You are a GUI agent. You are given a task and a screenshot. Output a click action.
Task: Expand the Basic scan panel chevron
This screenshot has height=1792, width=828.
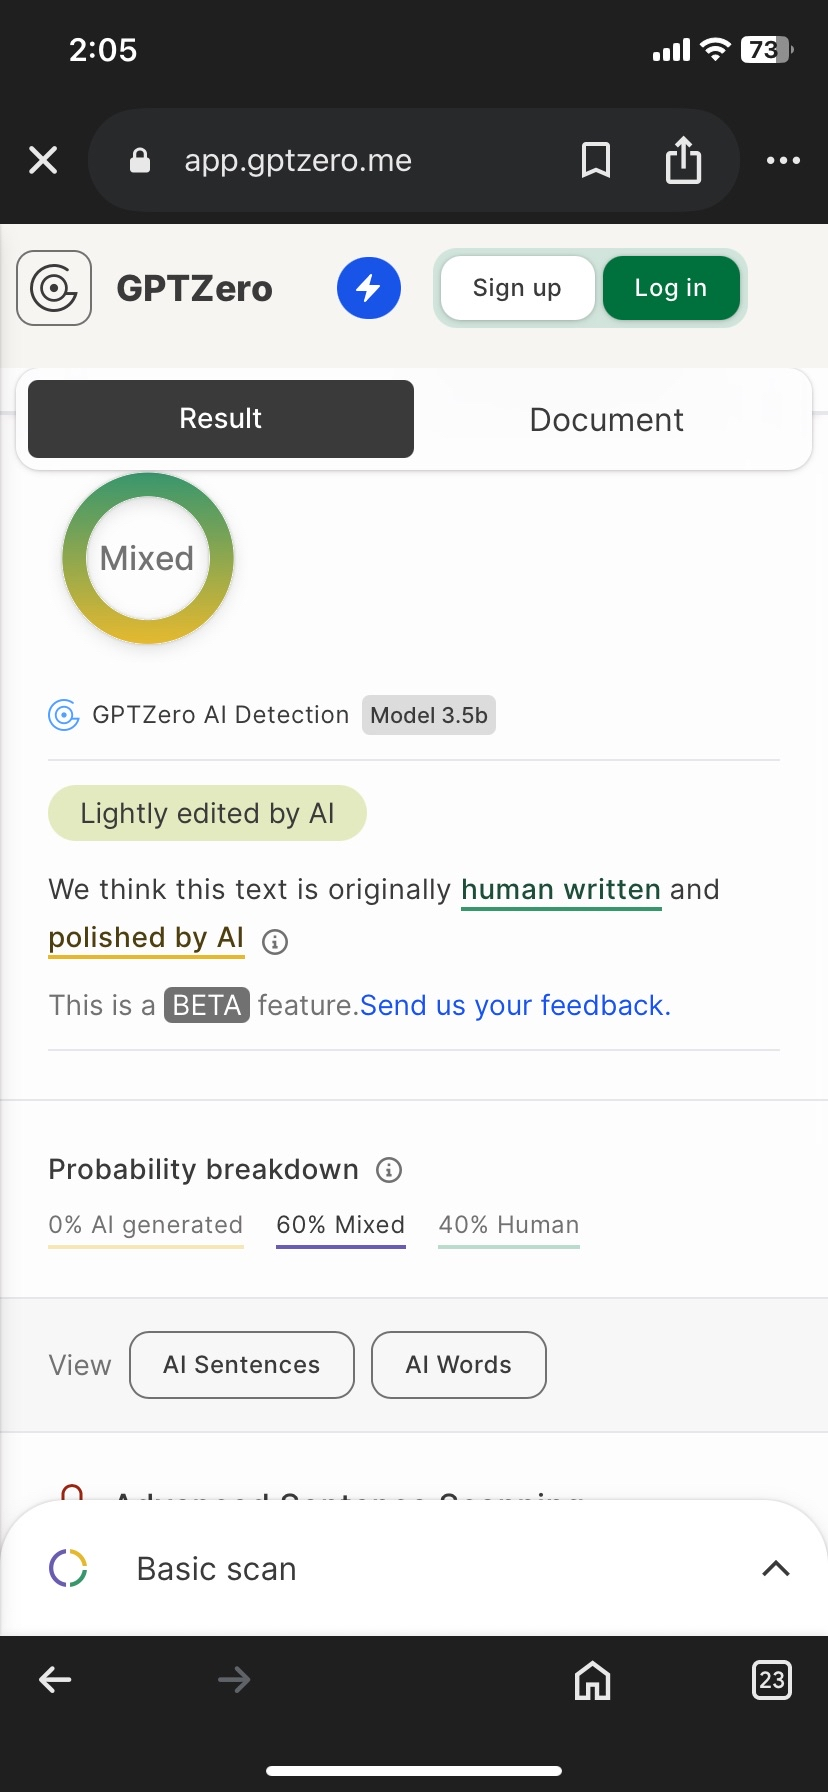click(x=776, y=1568)
